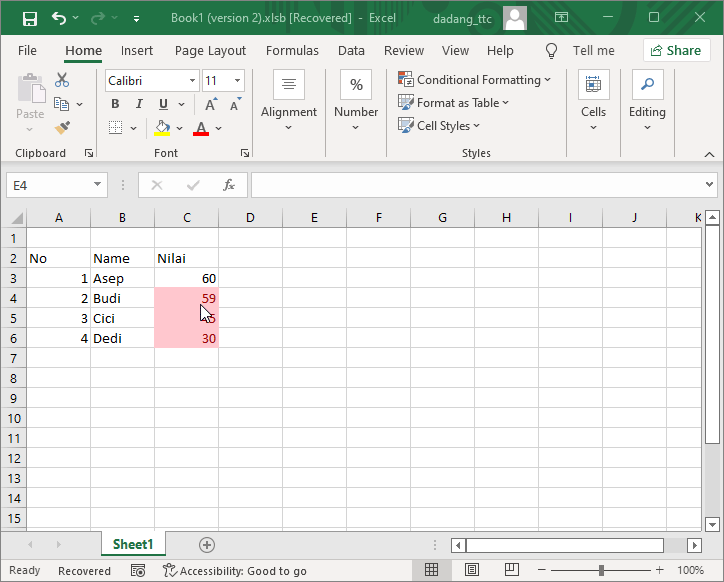Toggle Bold formatting
The height and width of the screenshot is (582, 724).
click(x=115, y=104)
